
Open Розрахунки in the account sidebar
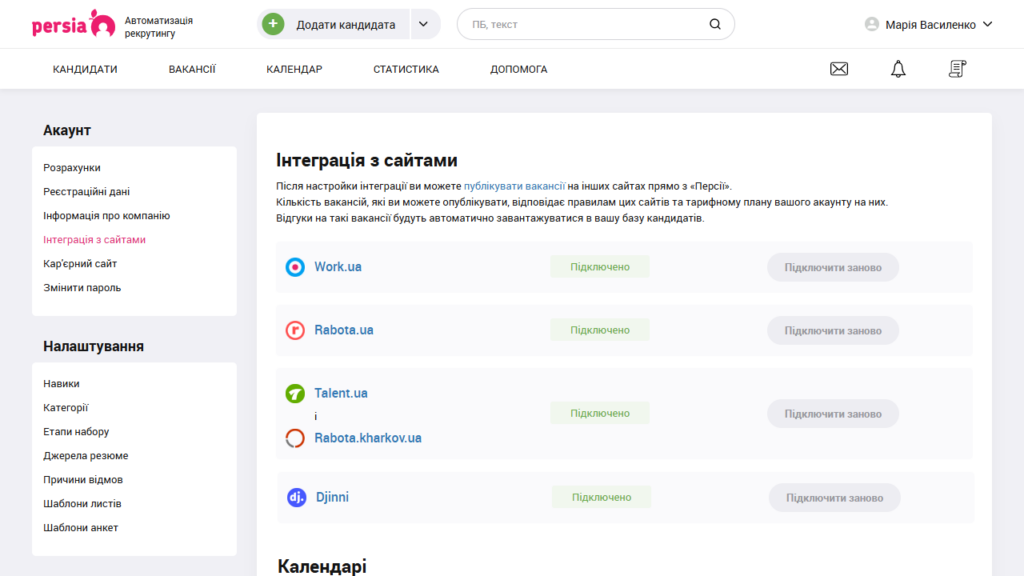click(x=72, y=168)
